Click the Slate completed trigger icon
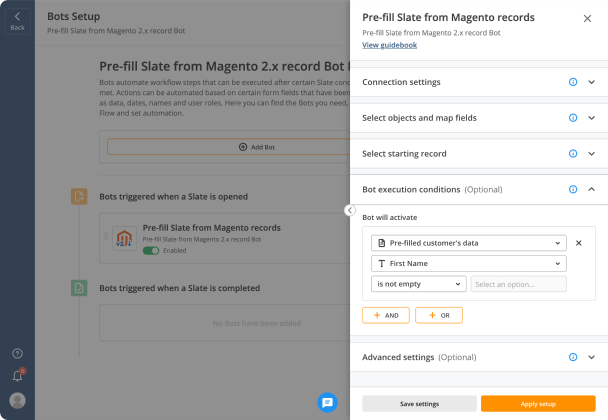The height and width of the screenshot is (420, 608). [x=79, y=288]
